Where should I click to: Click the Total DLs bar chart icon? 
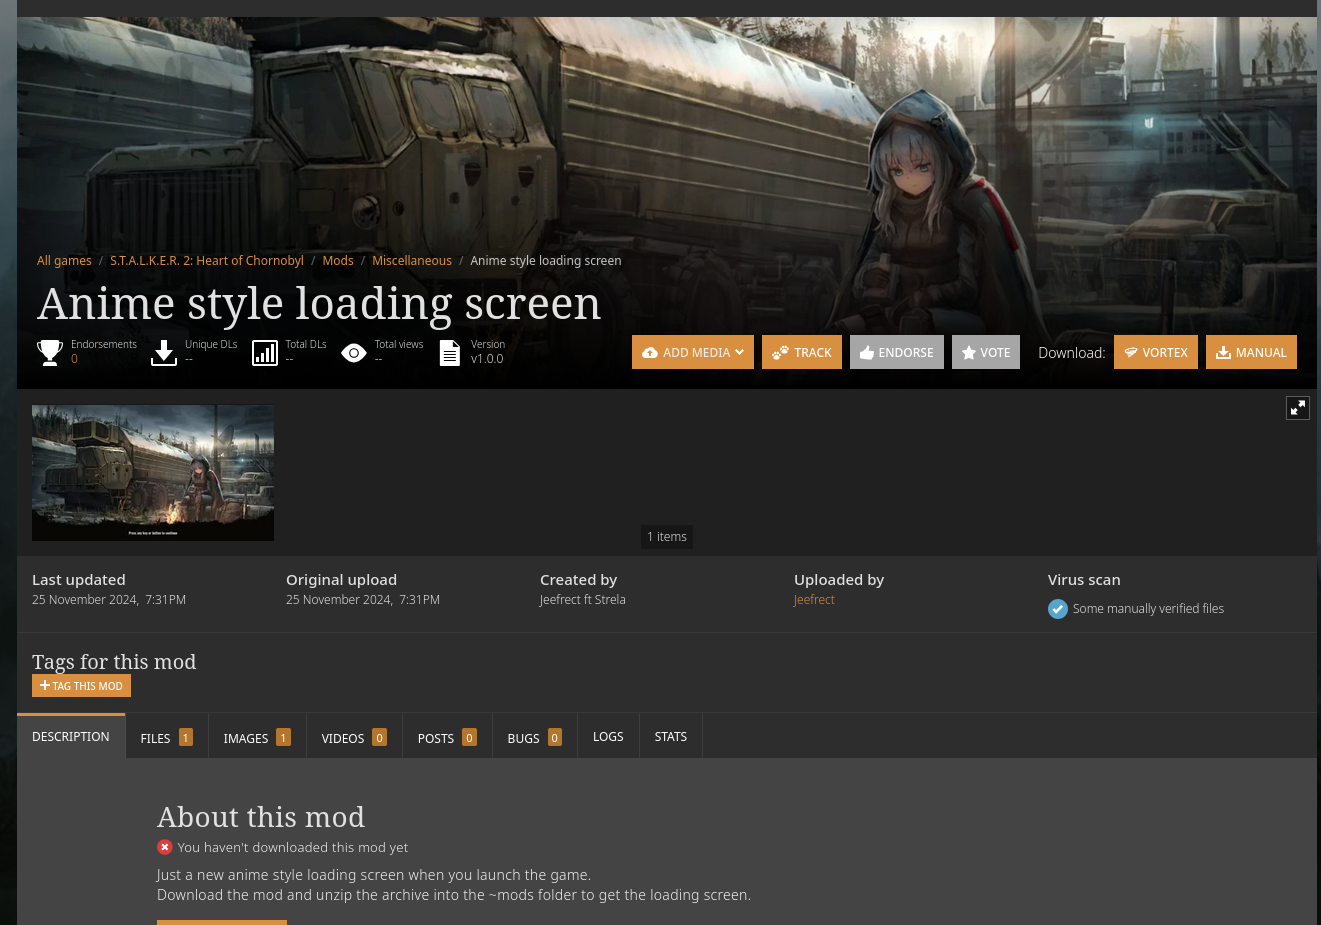tap(265, 353)
